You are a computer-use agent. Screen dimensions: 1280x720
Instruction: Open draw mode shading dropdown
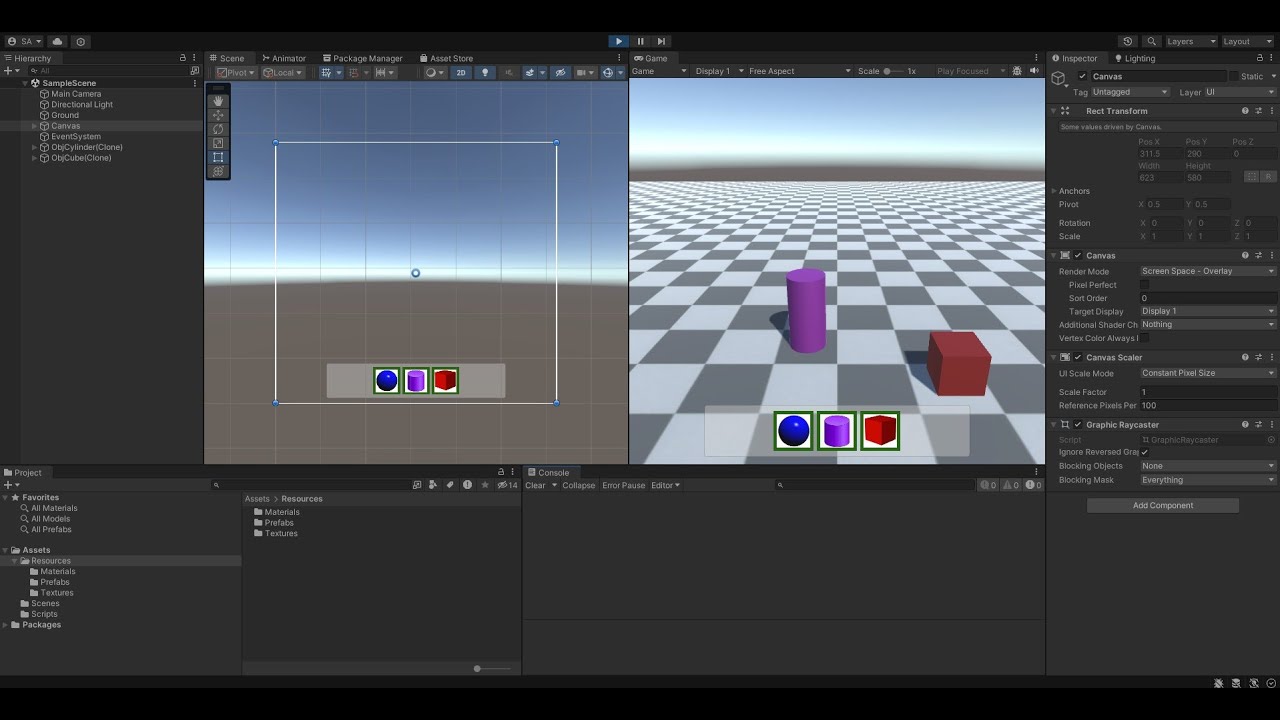(x=435, y=72)
